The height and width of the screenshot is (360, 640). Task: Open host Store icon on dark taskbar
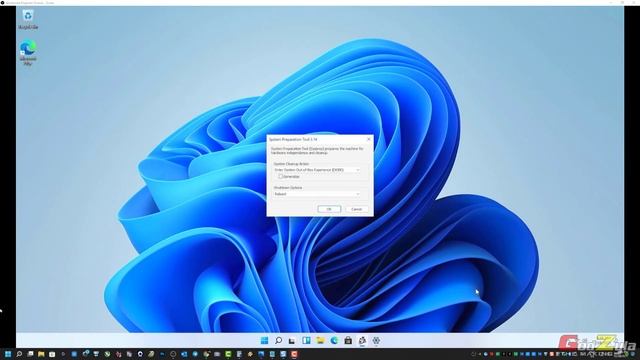[52, 354]
